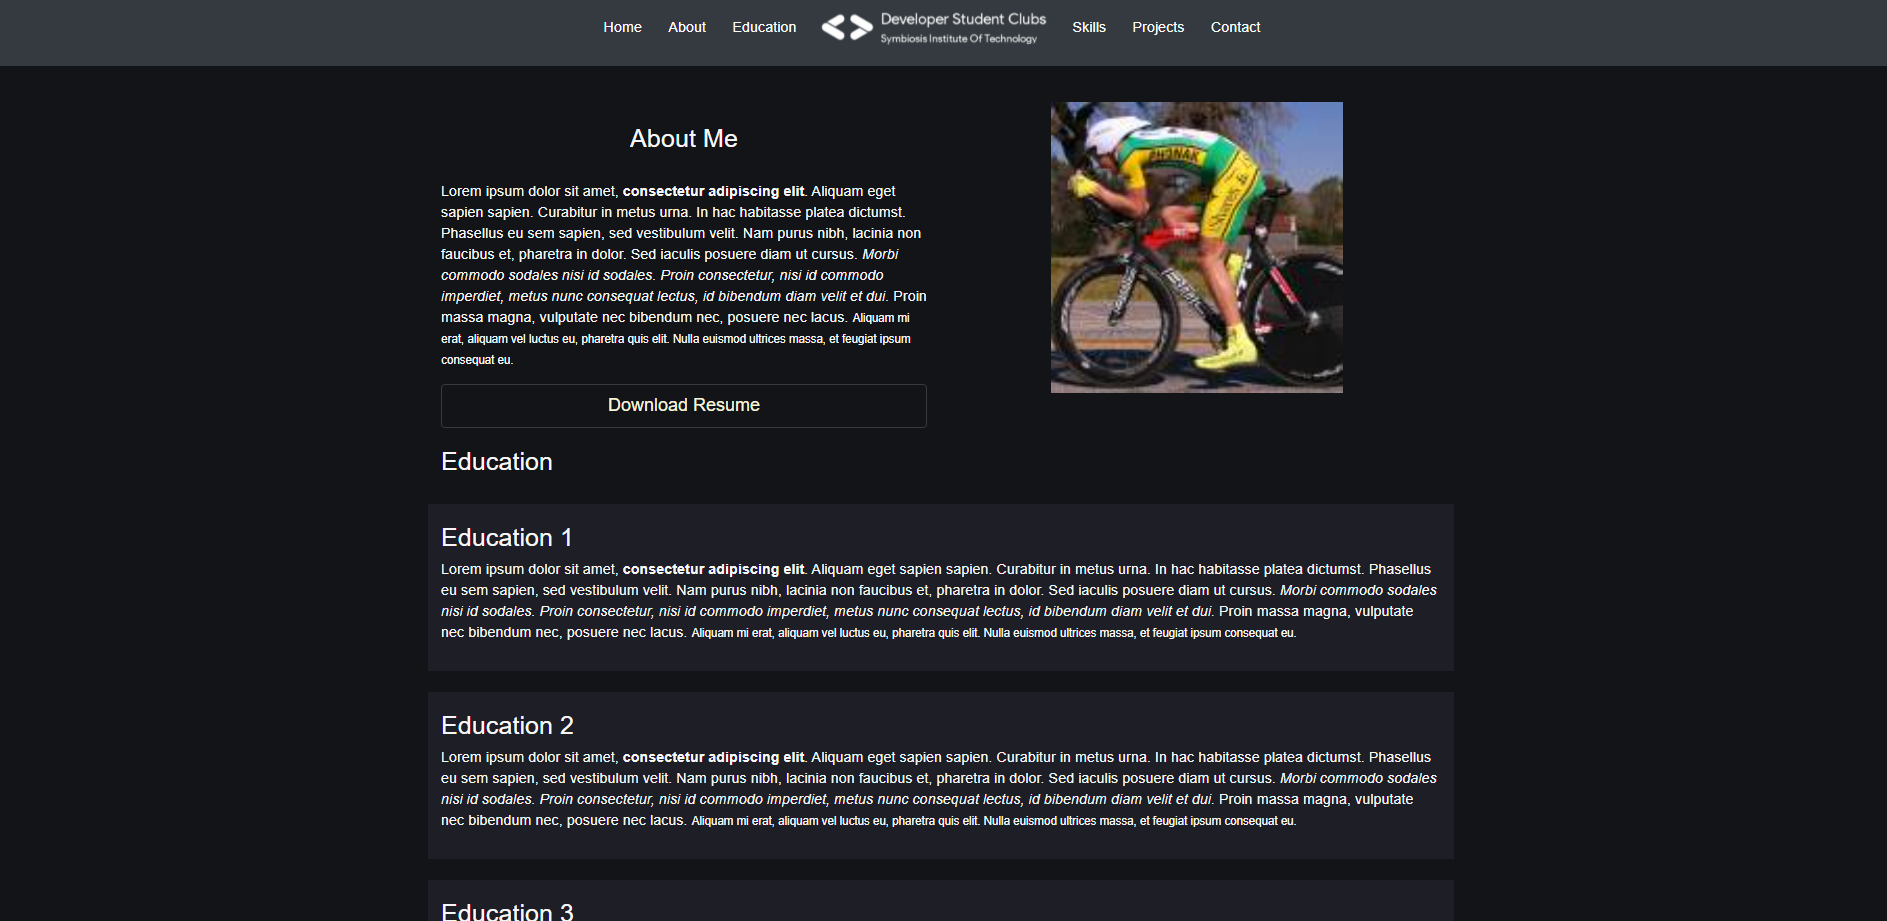Click the Developer Student Clubs logo

(934, 28)
